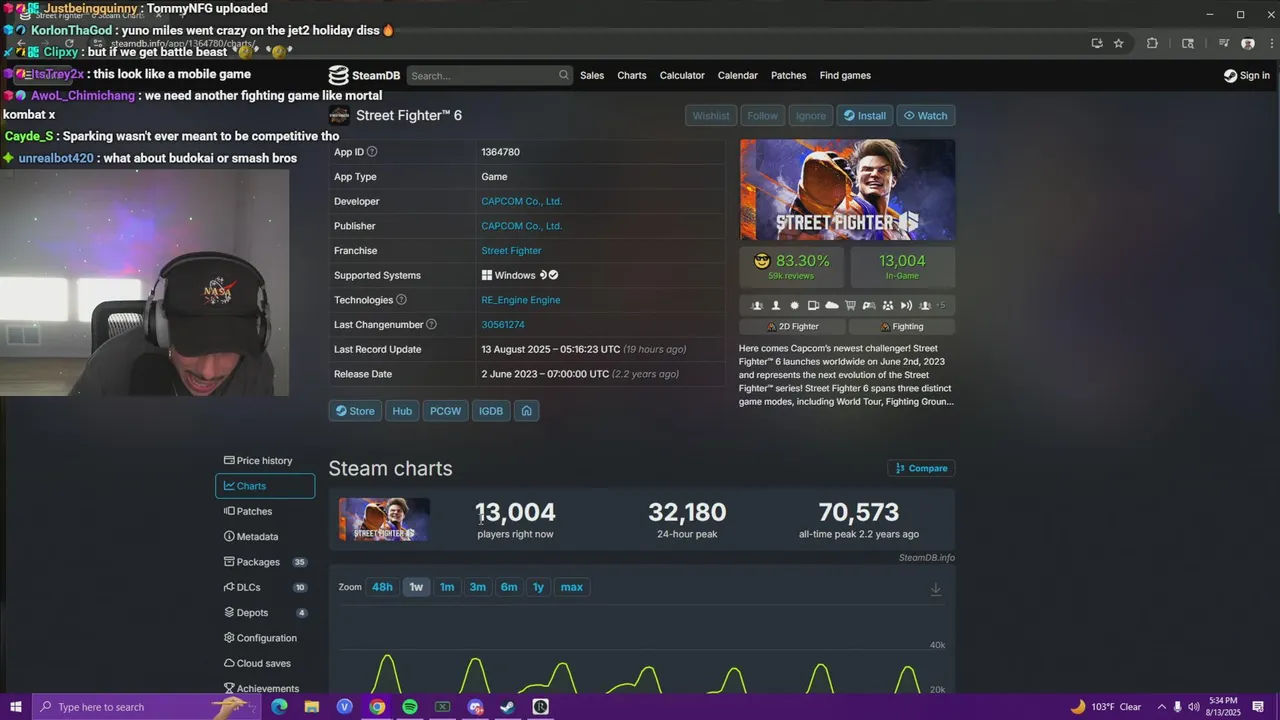Click the achievements gear-shaped feature icon
The height and width of the screenshot is (720, 1280).
tap(795, 305)
